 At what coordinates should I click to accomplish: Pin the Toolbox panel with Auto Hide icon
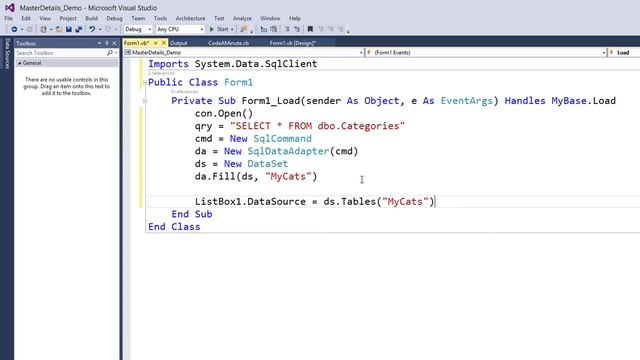107,43
